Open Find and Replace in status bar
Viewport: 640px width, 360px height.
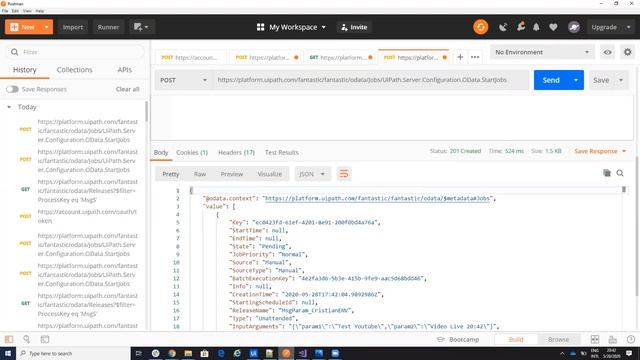click(x=27, y=339)
